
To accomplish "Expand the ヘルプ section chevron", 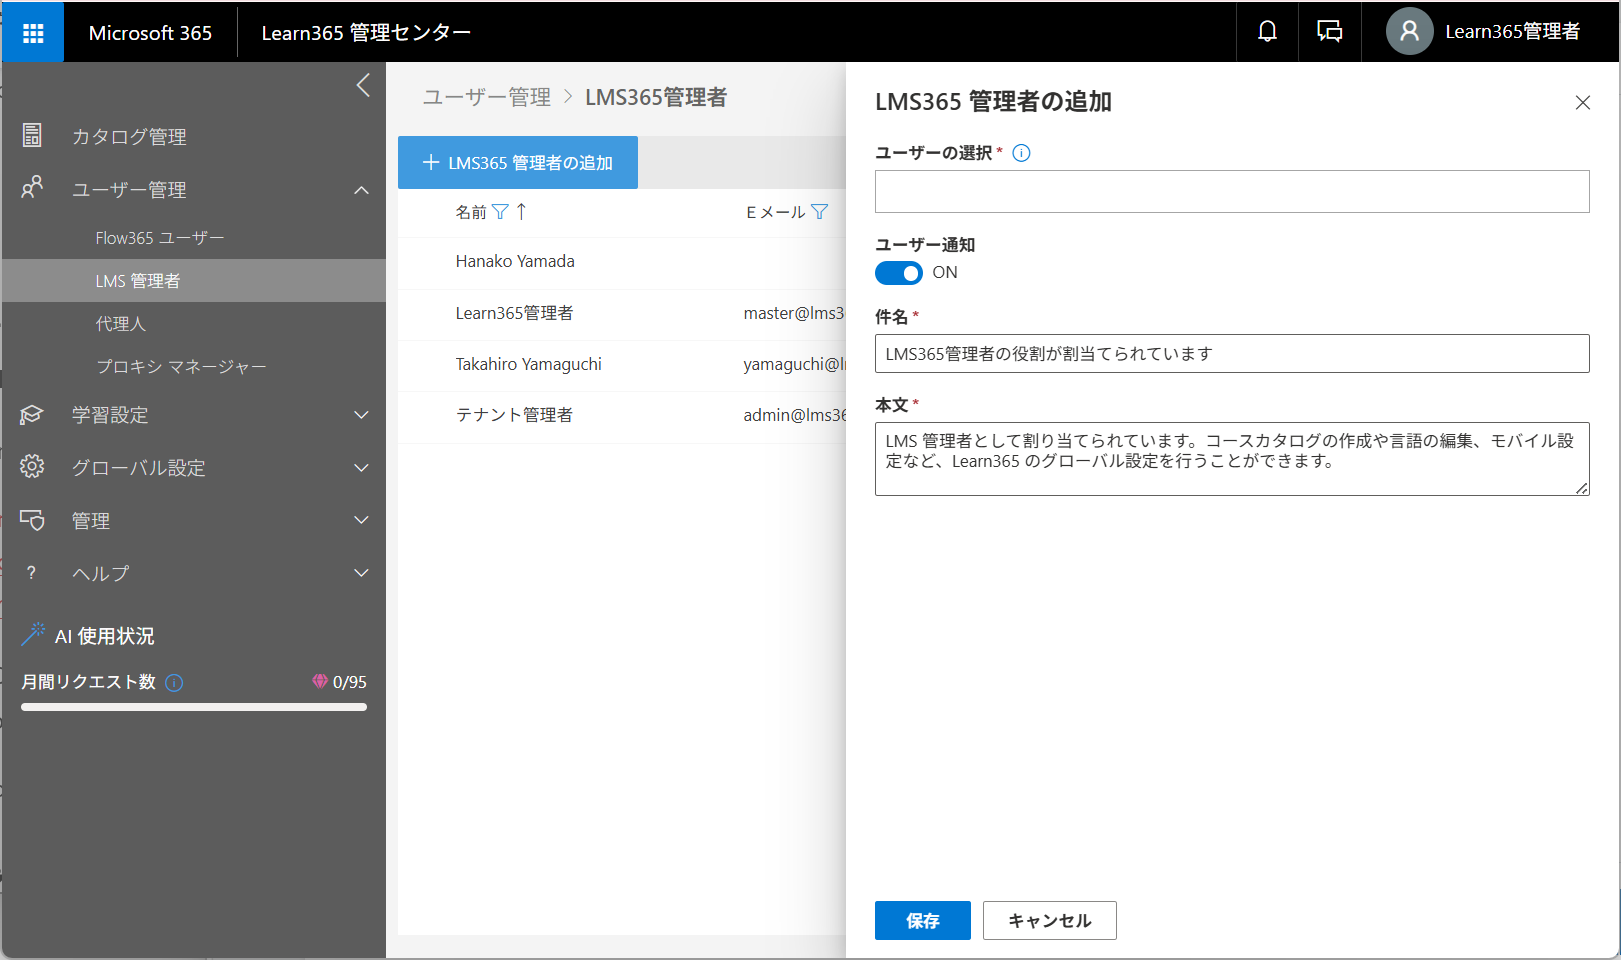I will click(x=362, y=573).
